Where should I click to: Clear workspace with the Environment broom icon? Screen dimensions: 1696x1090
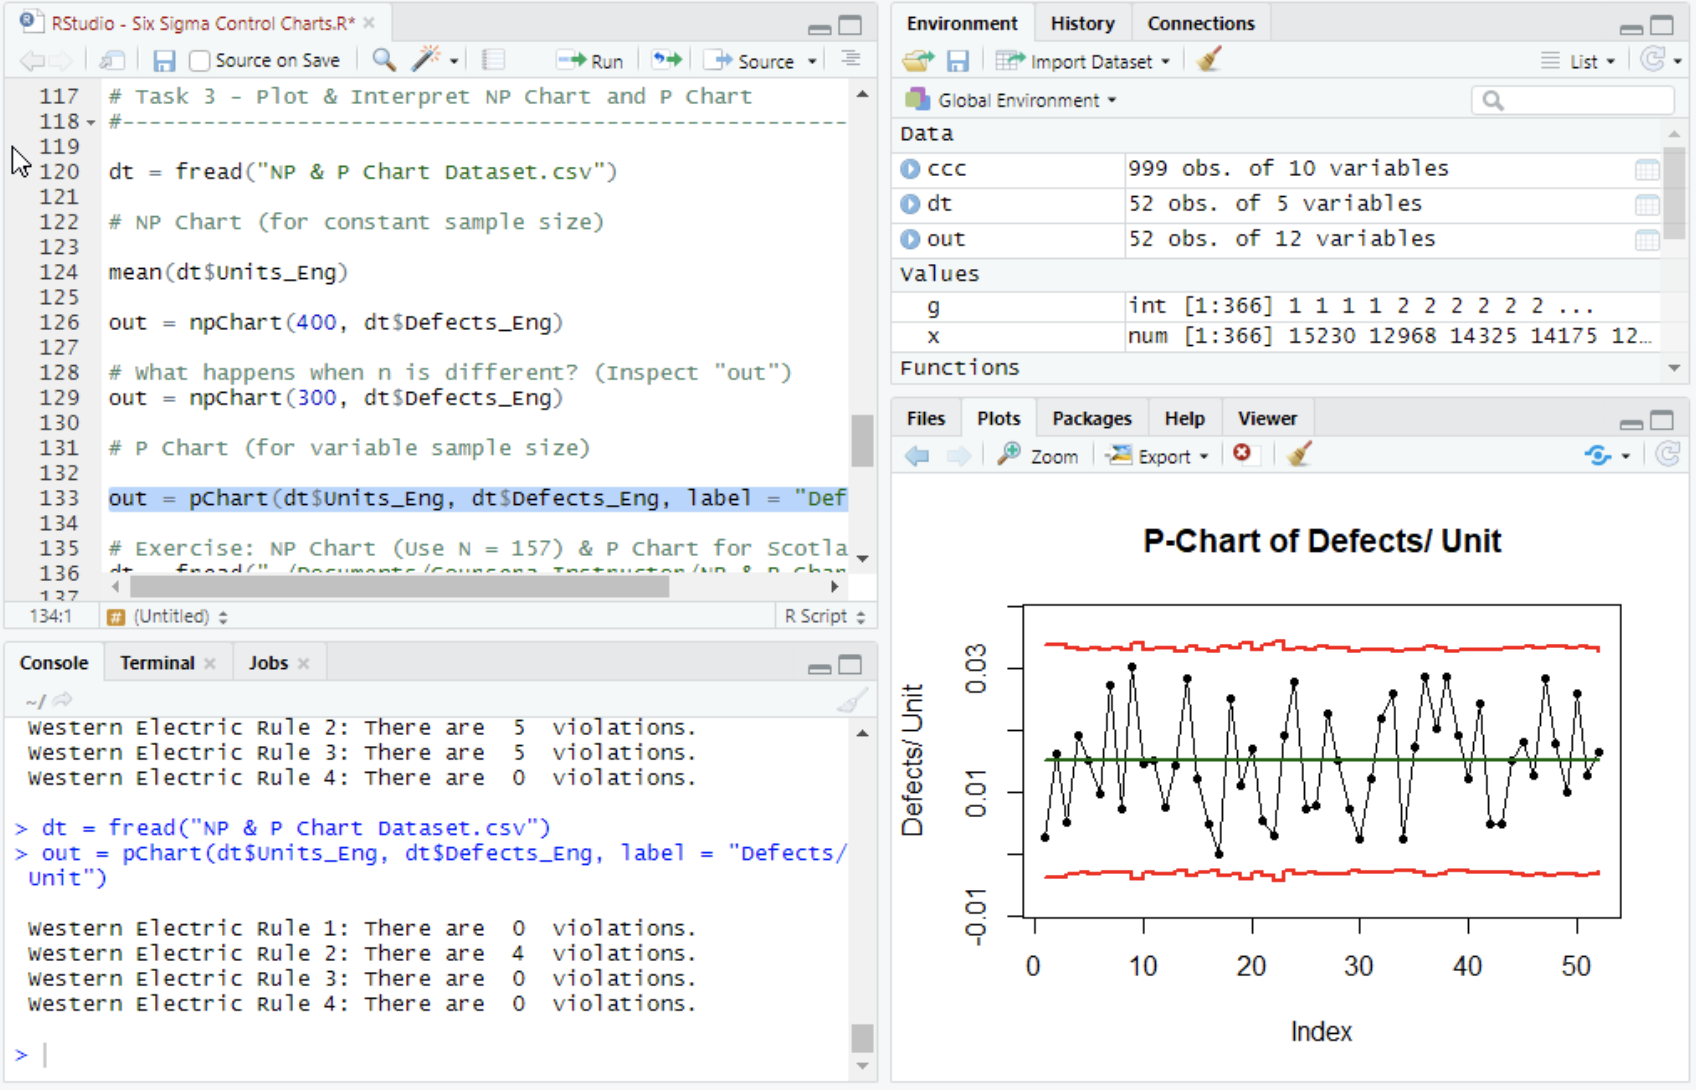[1209, 61]
